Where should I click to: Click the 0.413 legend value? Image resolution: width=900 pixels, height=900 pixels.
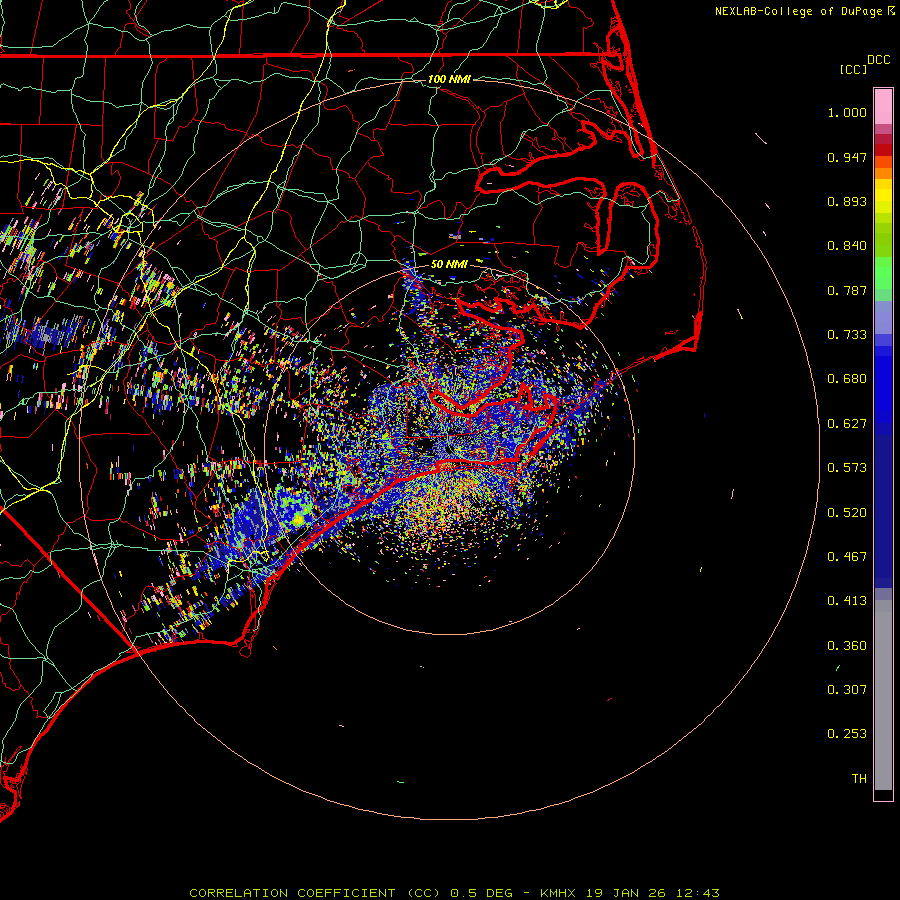click(847, 601)
